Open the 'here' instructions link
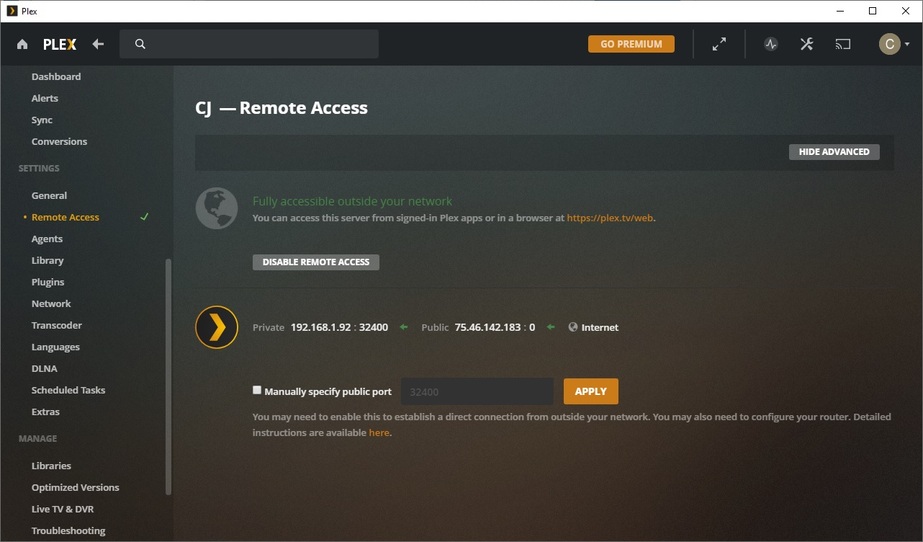The height and width of the screenshot is (542, 923). tap(379, 433)
